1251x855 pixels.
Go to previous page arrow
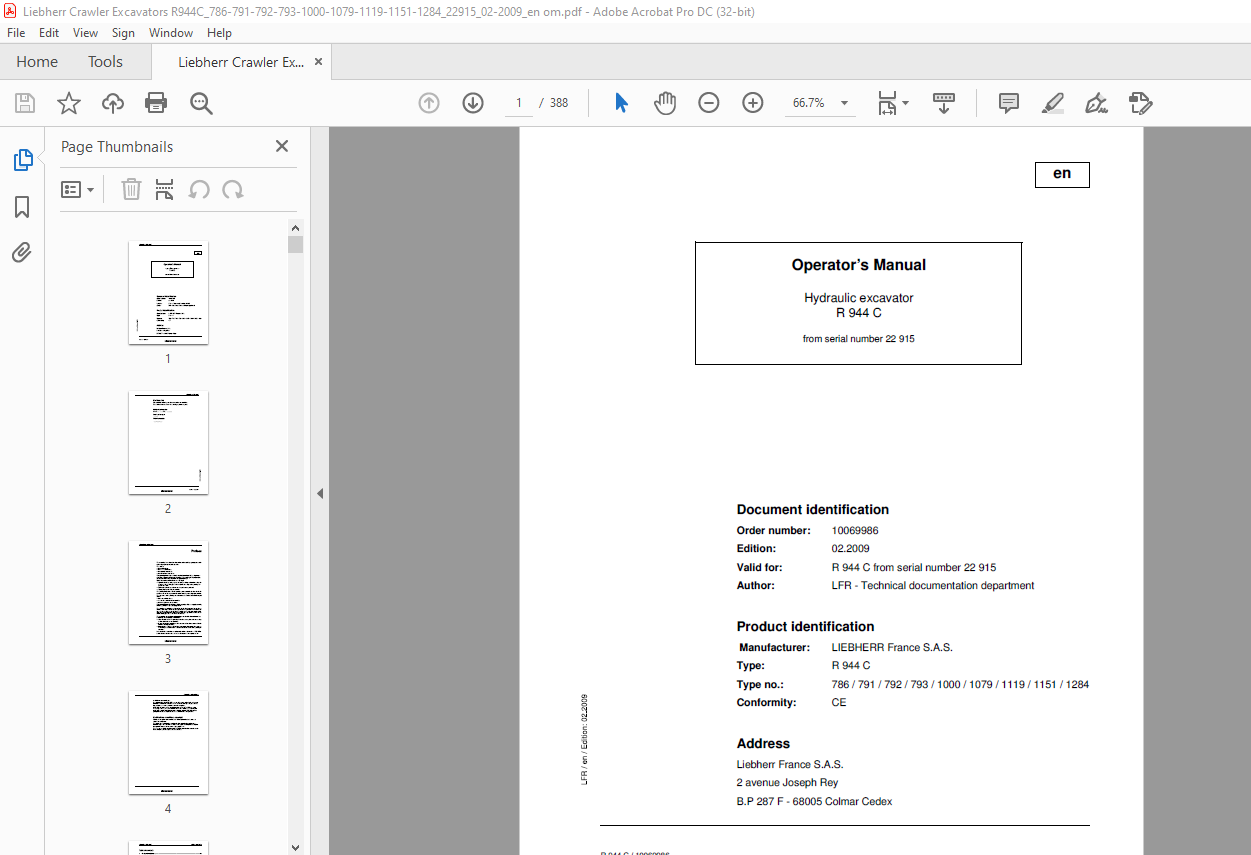pos(429,103)
